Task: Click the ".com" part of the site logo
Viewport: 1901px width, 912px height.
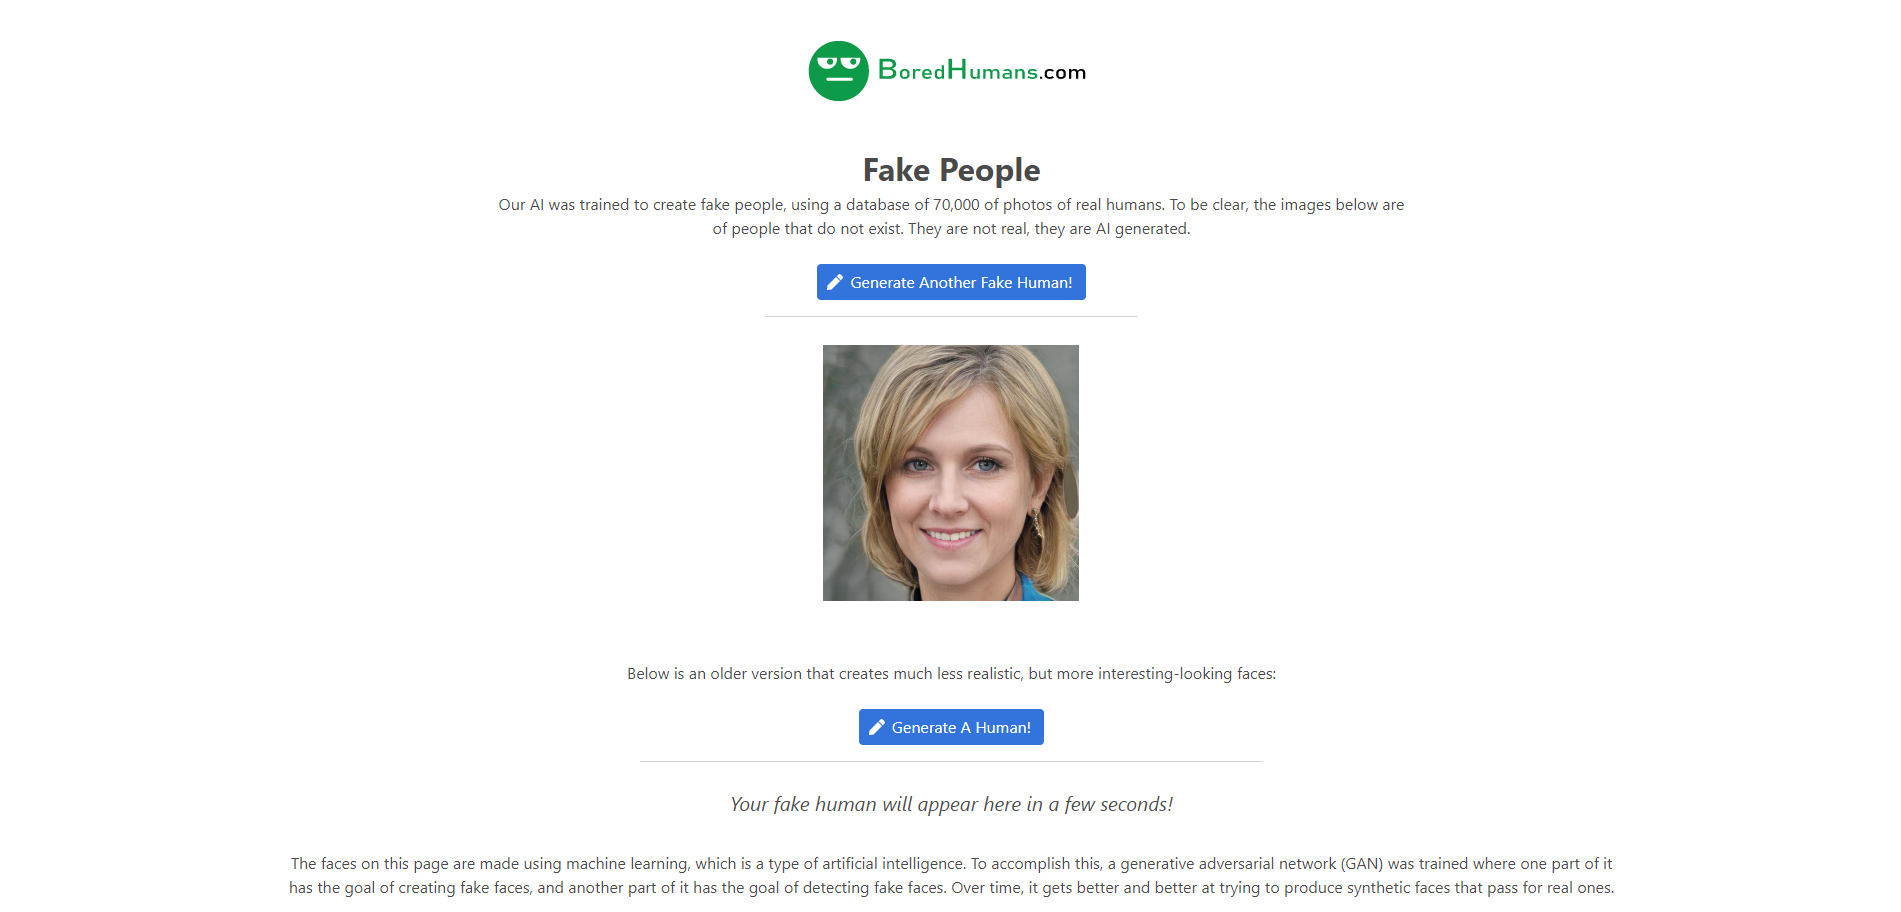Action: [1063, 72]
